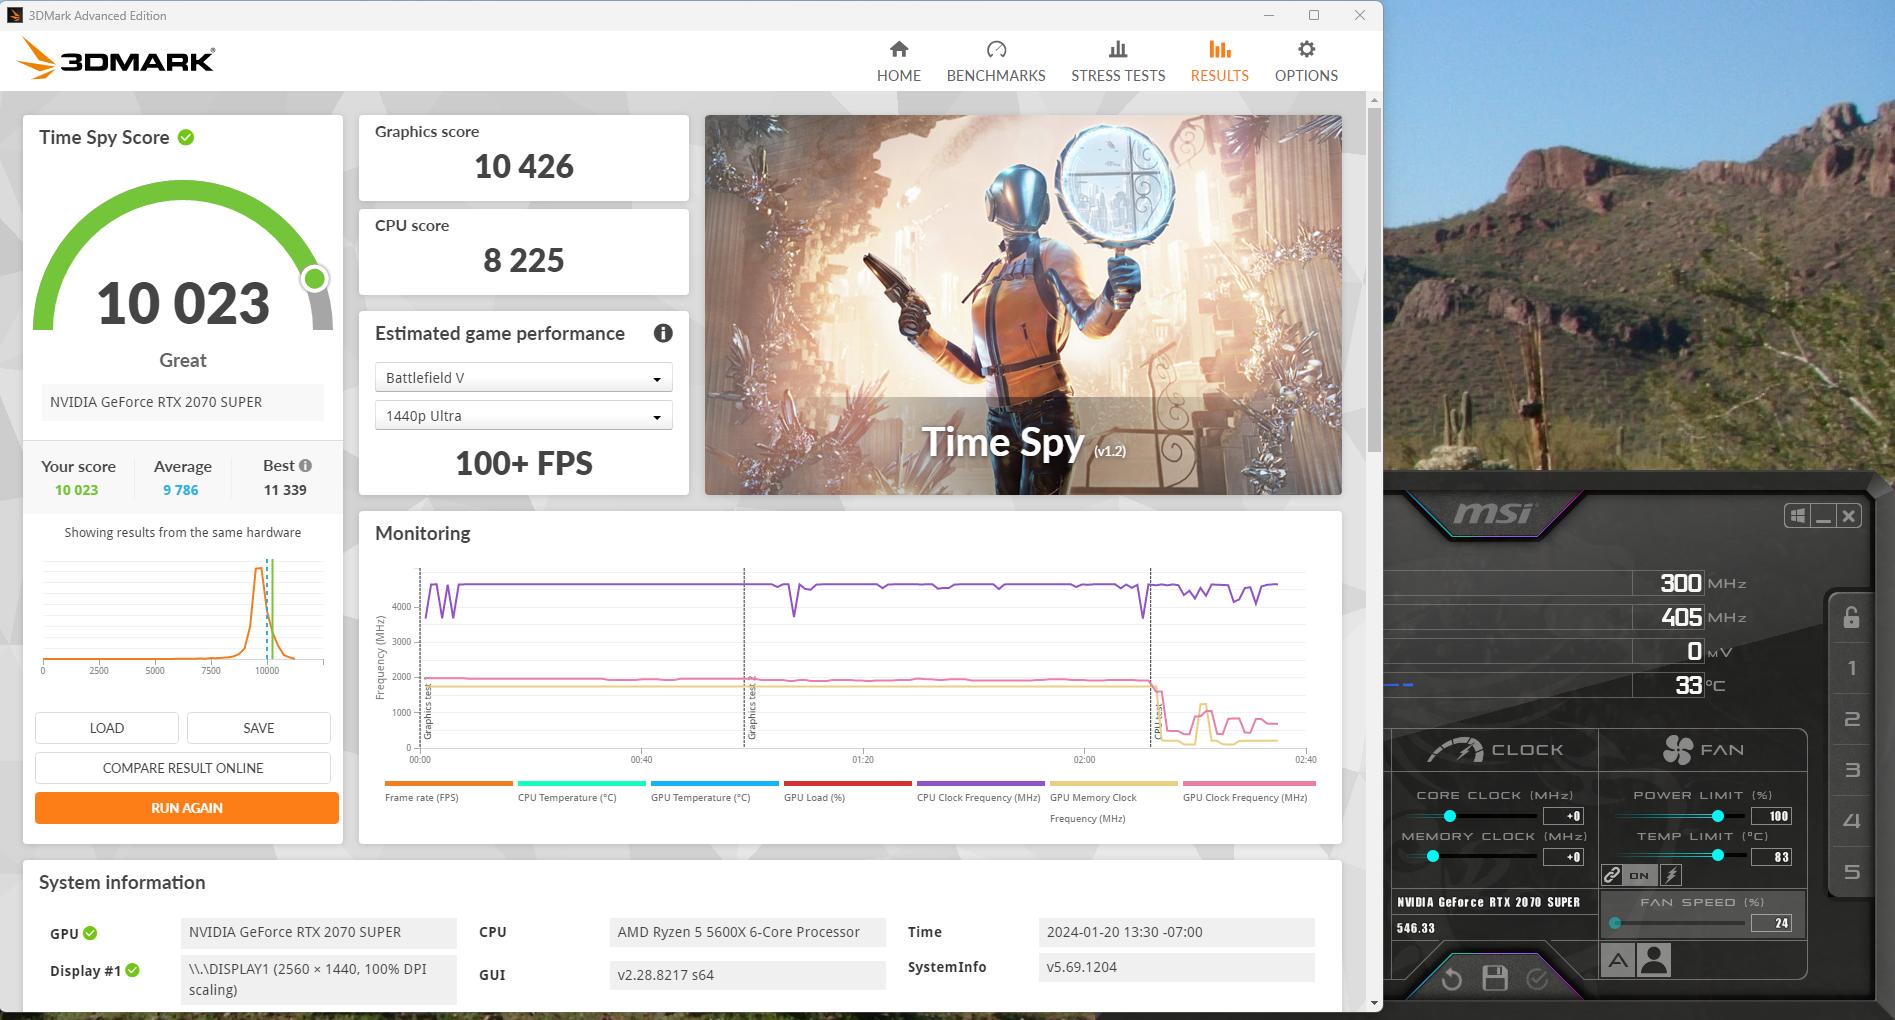Click the score distribution graph

tap(183, 615)
